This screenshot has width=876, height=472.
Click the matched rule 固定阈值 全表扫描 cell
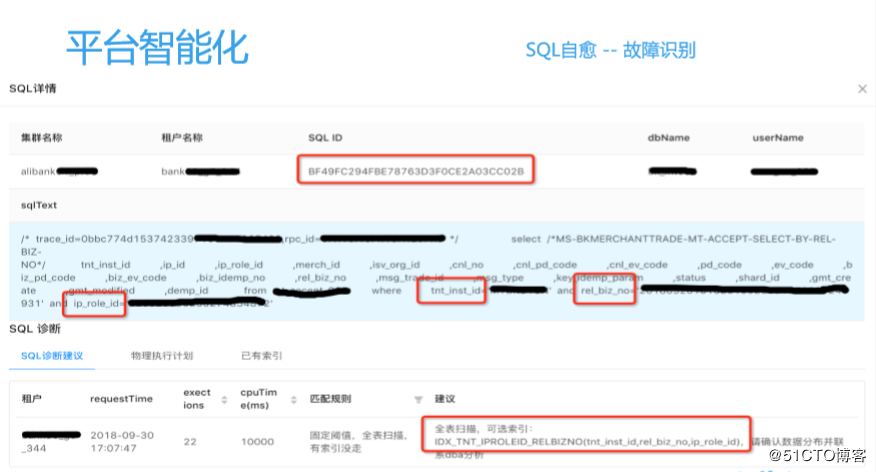click(x=359, y=441)
